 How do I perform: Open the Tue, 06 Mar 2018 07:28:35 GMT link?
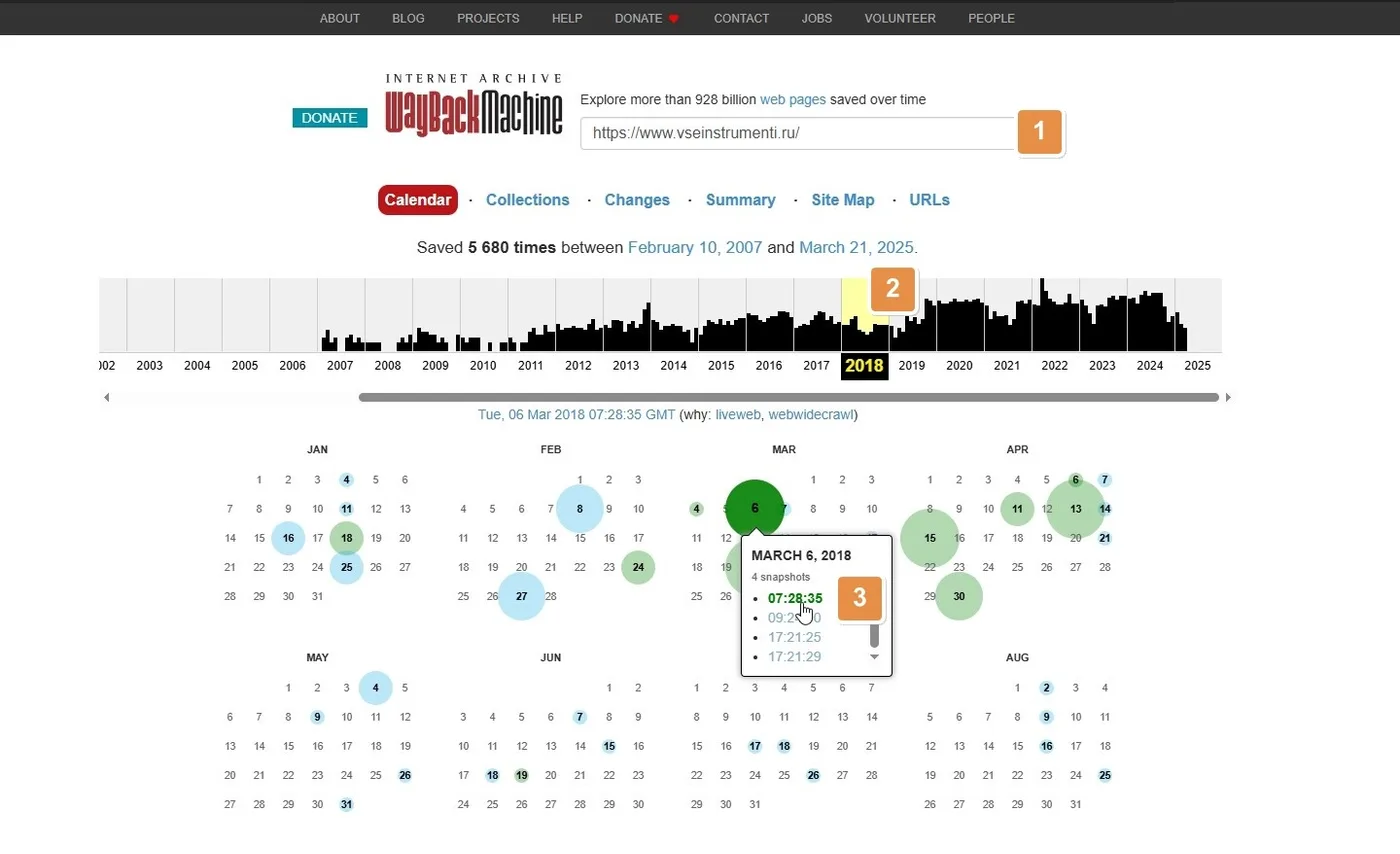point(577,415)
